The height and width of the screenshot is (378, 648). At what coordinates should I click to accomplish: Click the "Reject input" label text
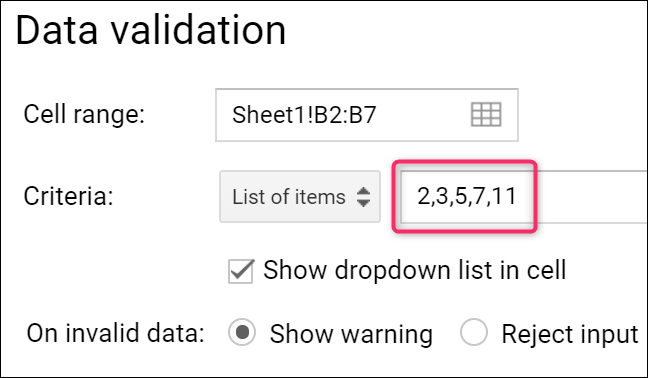570,334
